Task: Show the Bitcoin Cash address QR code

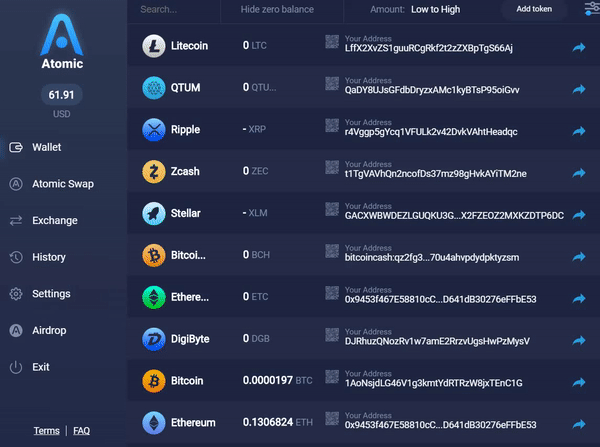Action: [x=332, y=251]
